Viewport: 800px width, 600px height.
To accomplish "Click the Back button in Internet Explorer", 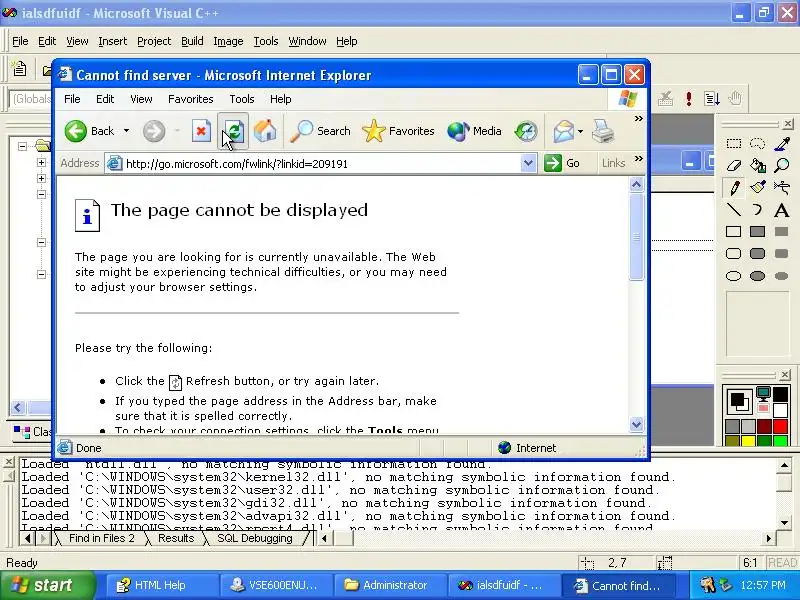I will pyautogui.click(x=89, y=131).
